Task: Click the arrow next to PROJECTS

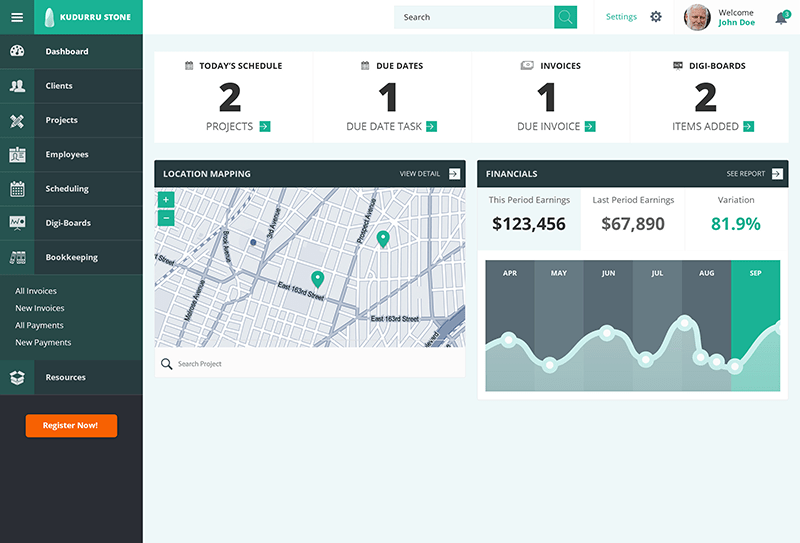Action: point(265,127)
